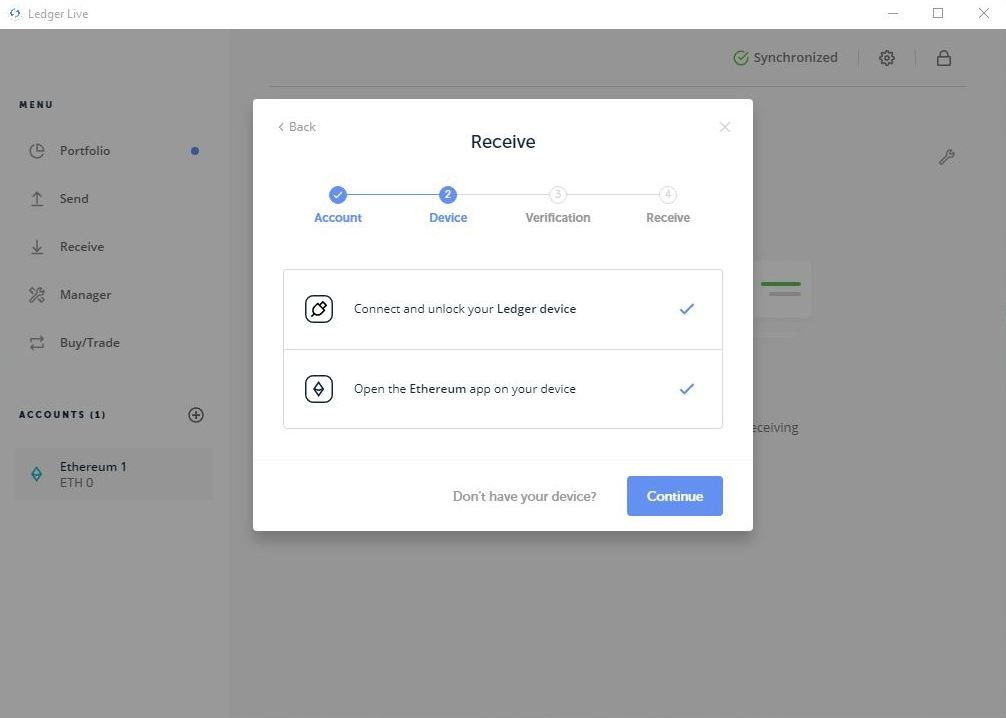
Task: Click the settings gear icon
Action: coord(887,58)
